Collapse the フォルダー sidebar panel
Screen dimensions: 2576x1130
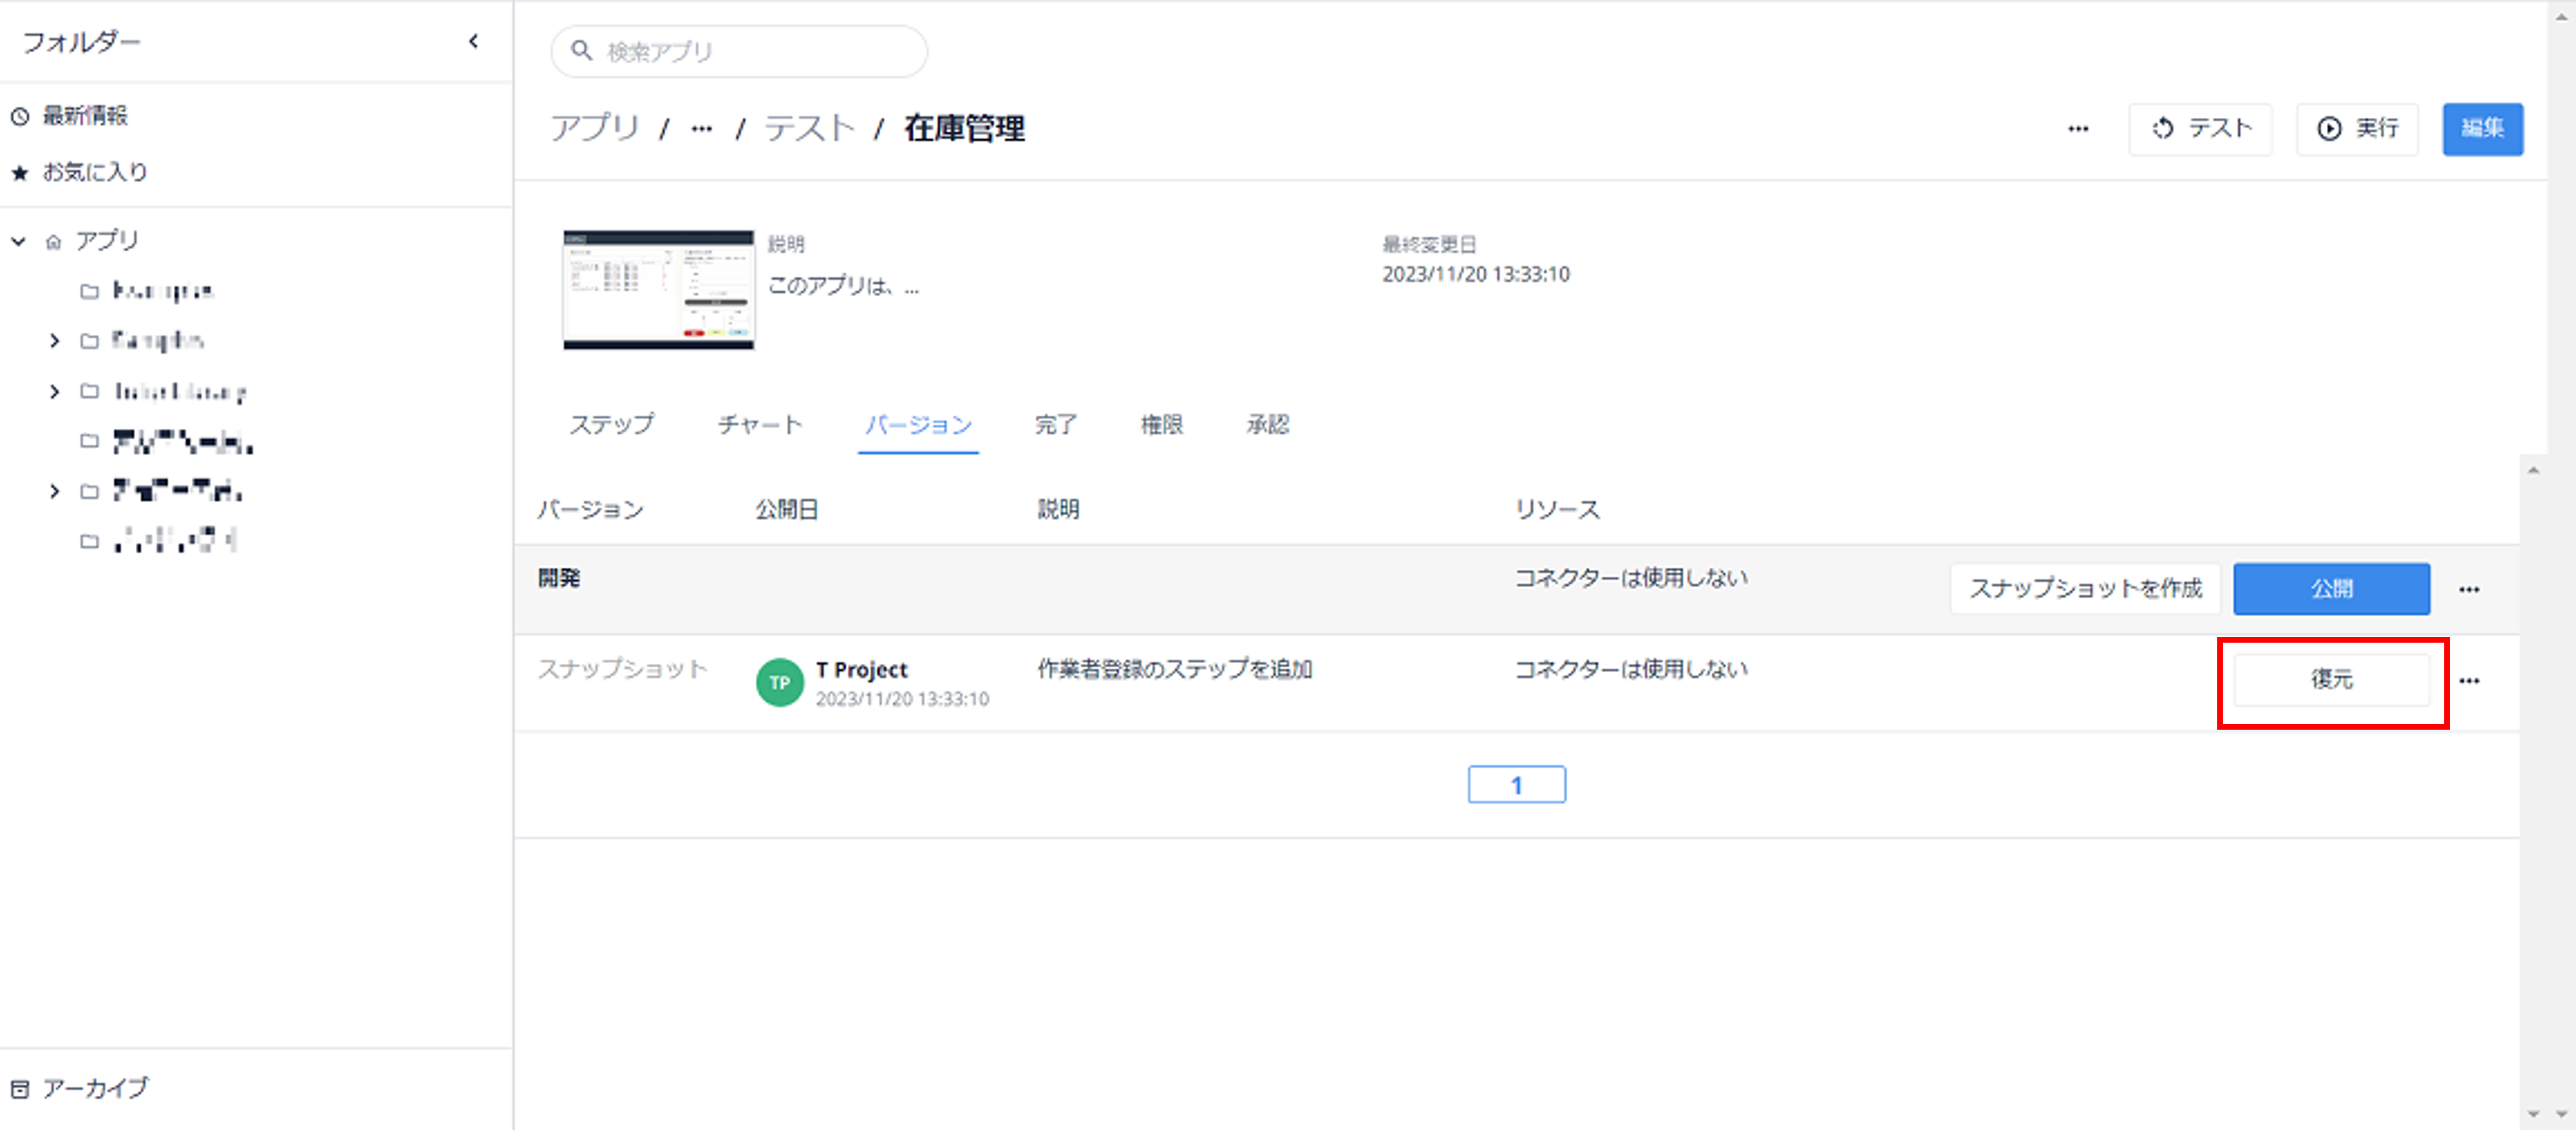[474, 41]
